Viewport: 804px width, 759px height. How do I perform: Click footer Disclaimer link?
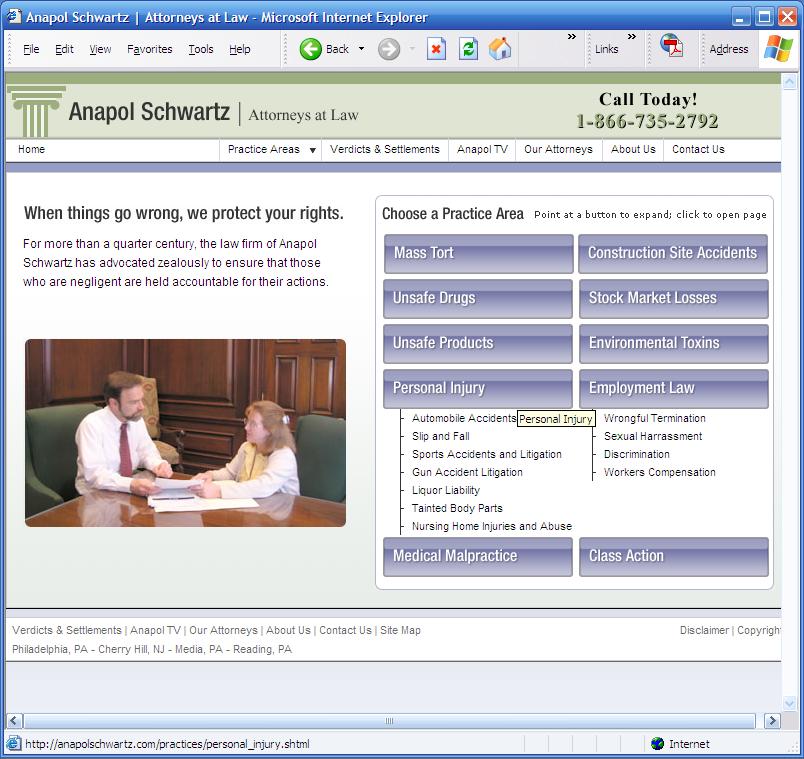pos(704,630)
